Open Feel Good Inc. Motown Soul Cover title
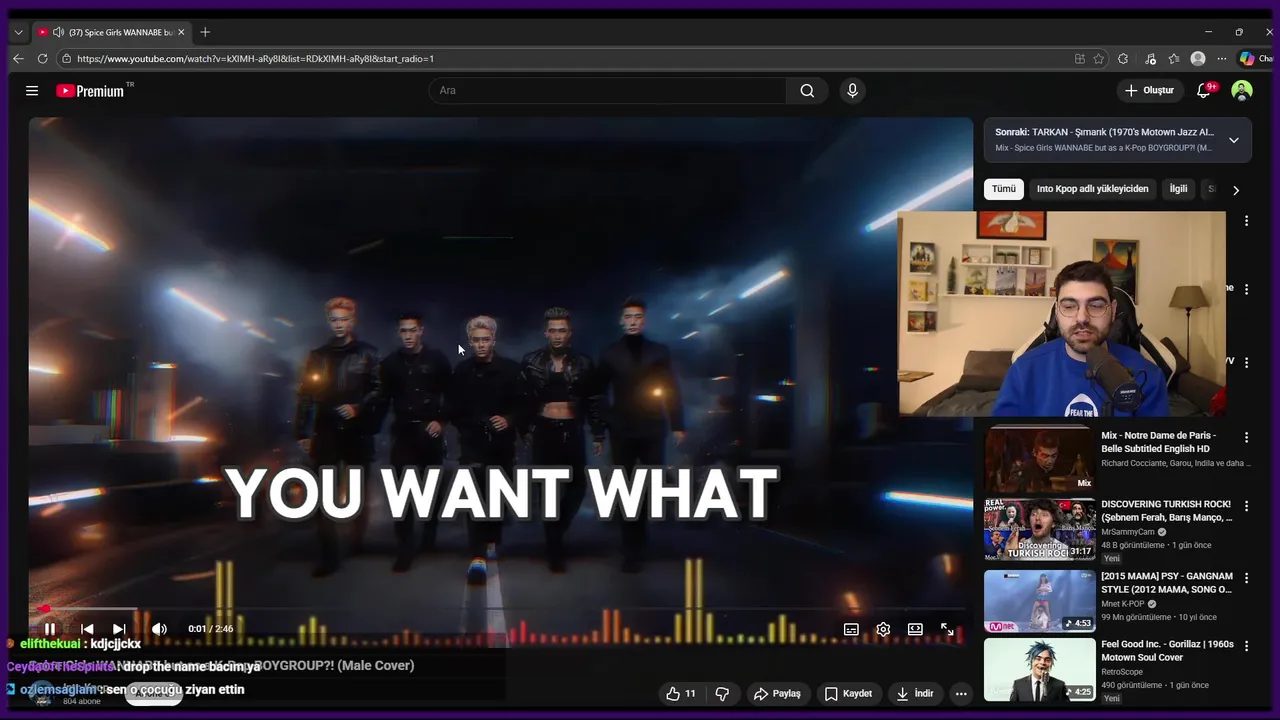This screenshot has height=720, width=1280. (x=1167, y=651)
